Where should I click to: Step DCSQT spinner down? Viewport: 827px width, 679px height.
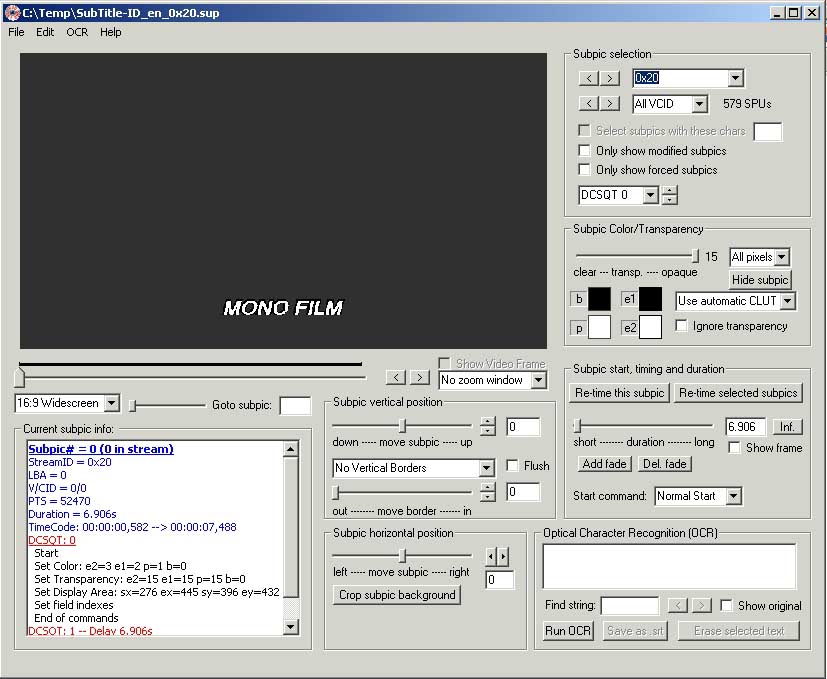point(669,200)
